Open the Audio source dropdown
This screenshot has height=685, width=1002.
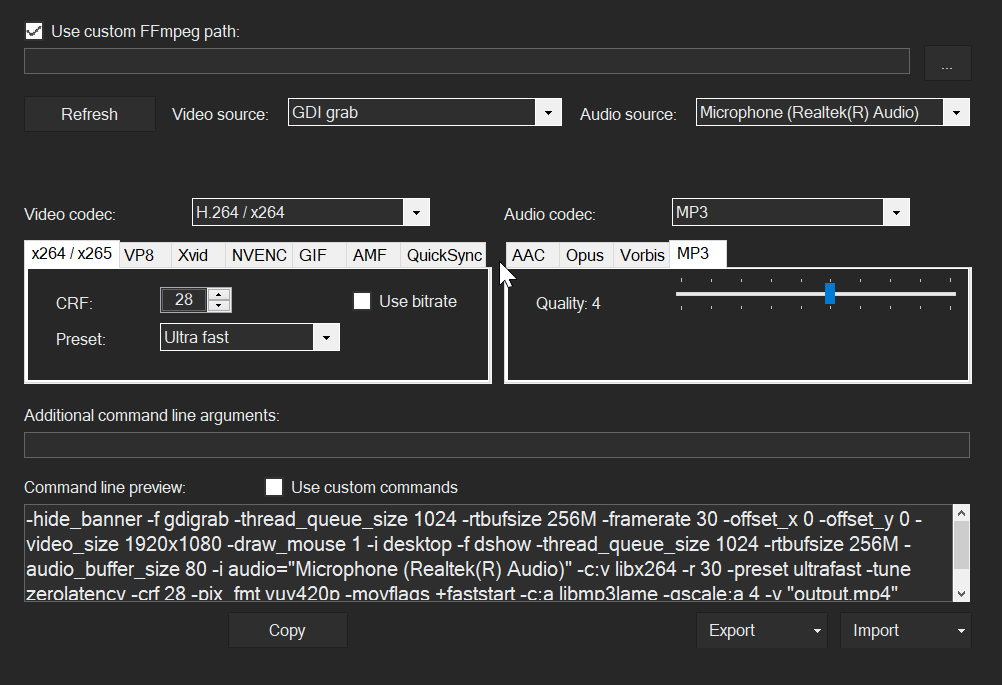pyautogui.click(x=956, y=111)
